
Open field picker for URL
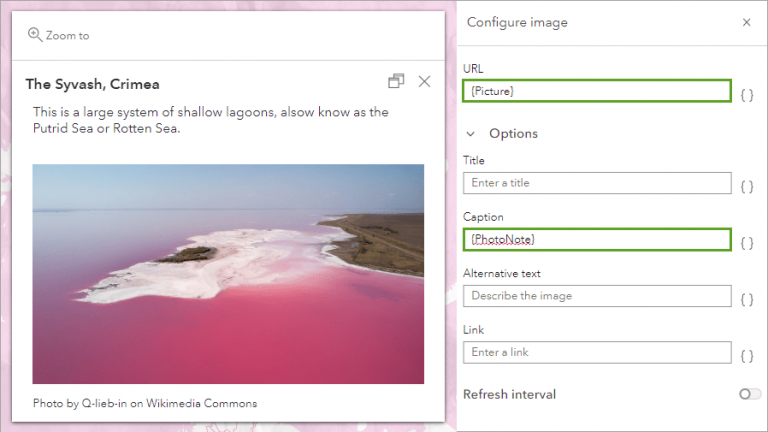point(747,95)
